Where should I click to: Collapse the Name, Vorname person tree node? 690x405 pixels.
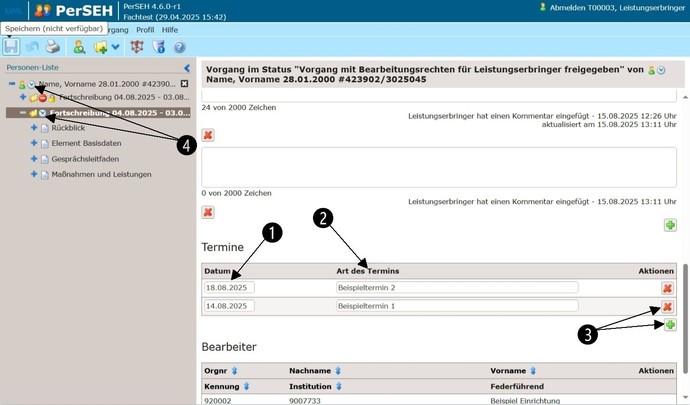click(x=12, y=84)
